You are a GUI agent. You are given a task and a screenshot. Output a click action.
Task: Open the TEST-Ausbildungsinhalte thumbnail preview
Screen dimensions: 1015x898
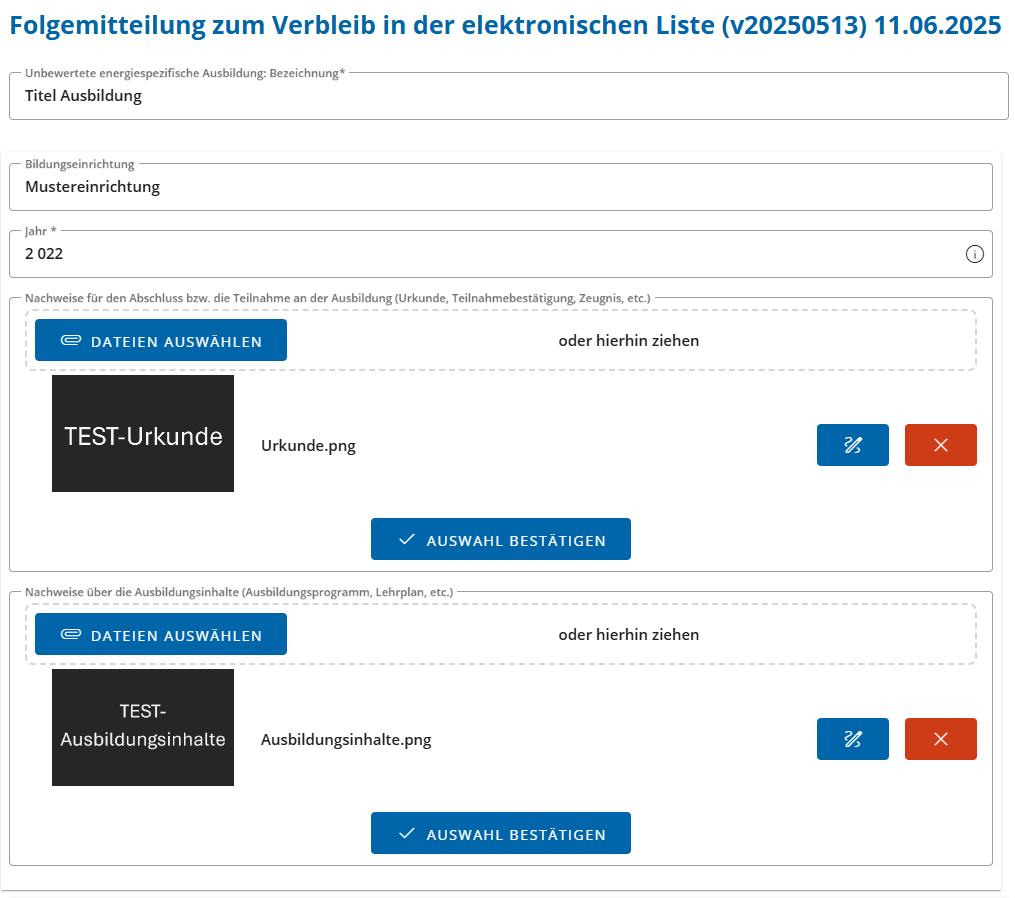pos(143,728)
